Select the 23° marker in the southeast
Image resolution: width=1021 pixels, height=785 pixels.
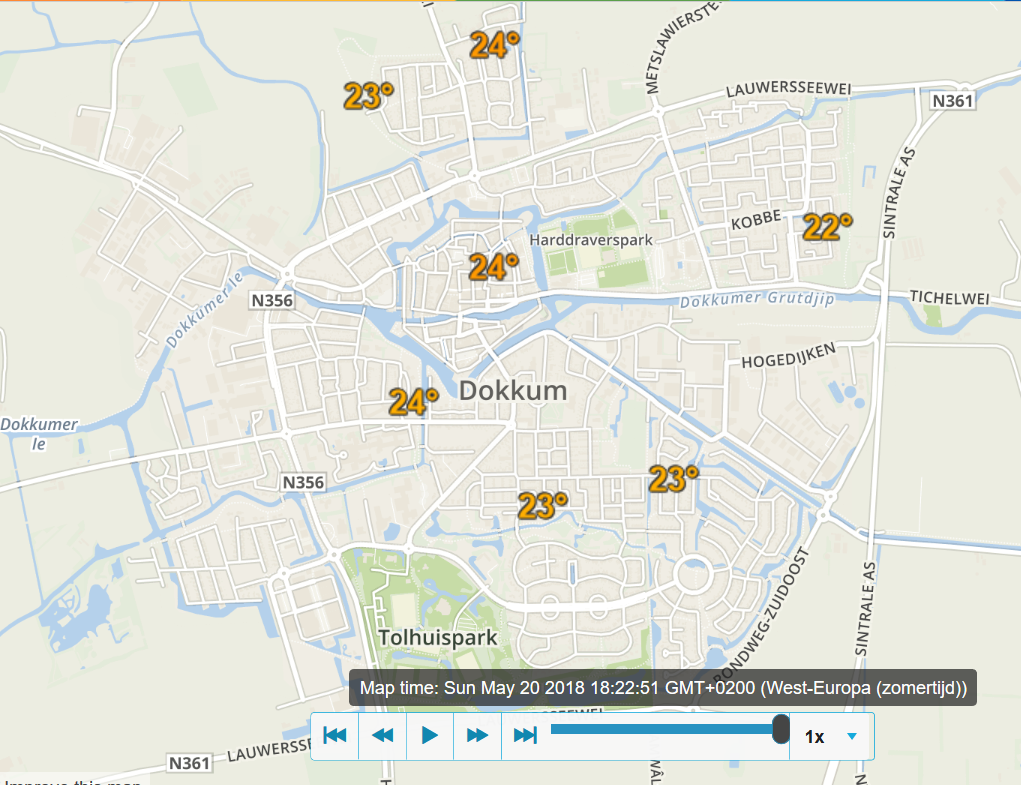coord(673,478)
